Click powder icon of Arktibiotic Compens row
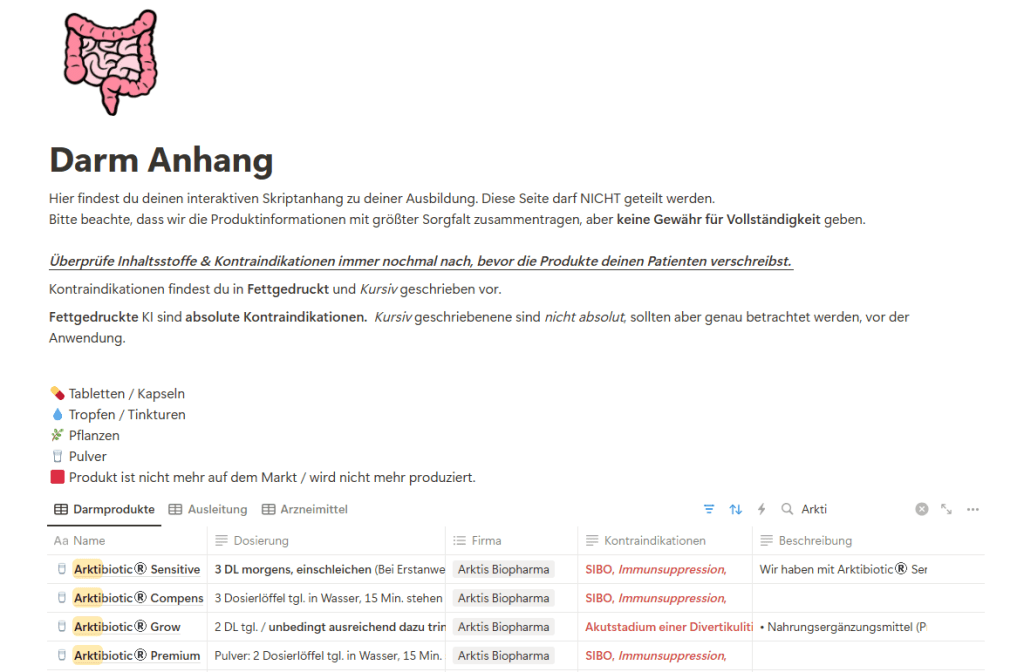This screenshot has width=1024, height=672. (61, 598)
